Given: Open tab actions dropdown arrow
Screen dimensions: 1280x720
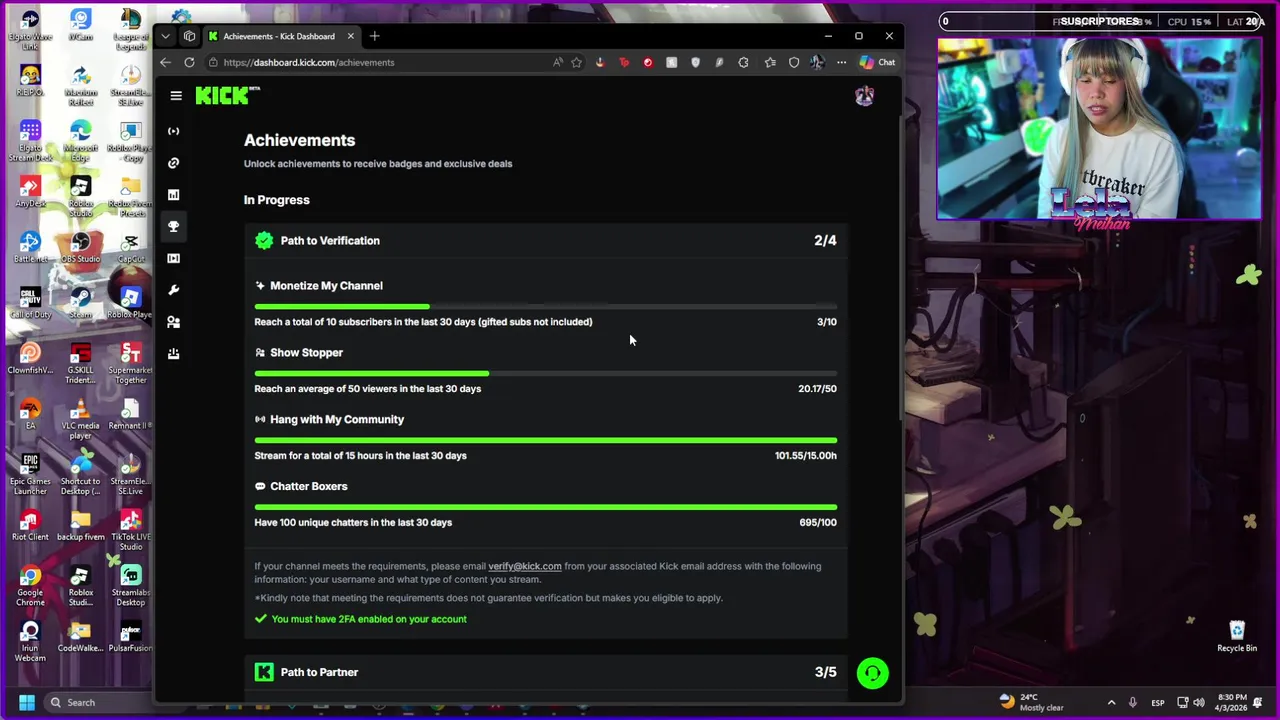Looking at the screenshot, I should (x=166, y=36).
